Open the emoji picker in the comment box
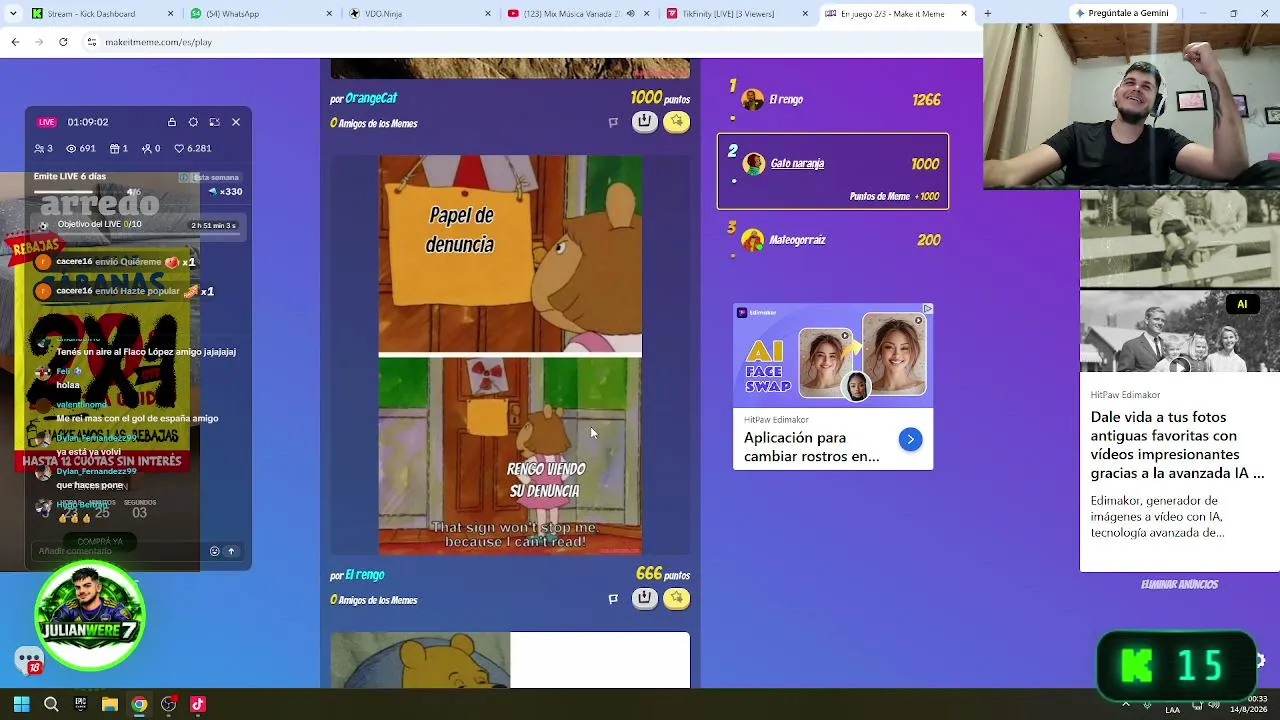The width and height of the screenshot is (1280, 720). point(214,551)
